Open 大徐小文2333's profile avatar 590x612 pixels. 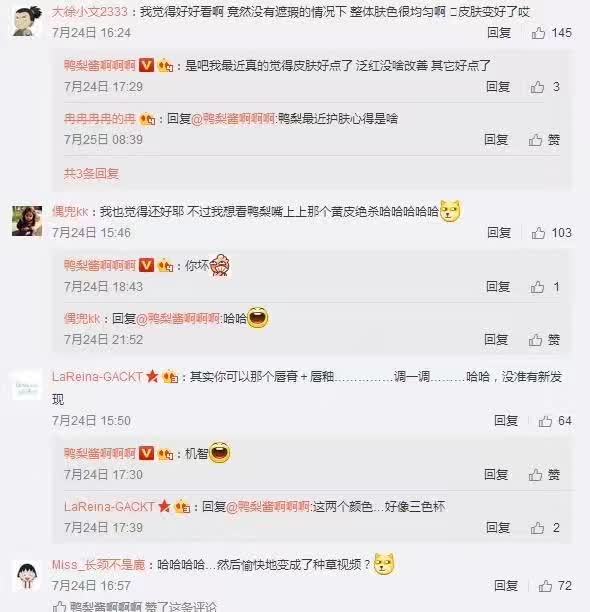[27, 21]
